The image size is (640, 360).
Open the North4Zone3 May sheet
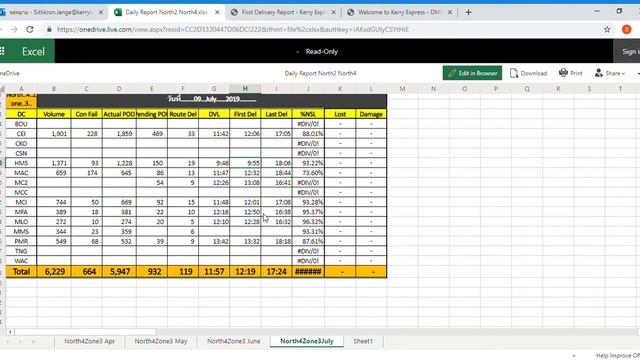(161, 341)
